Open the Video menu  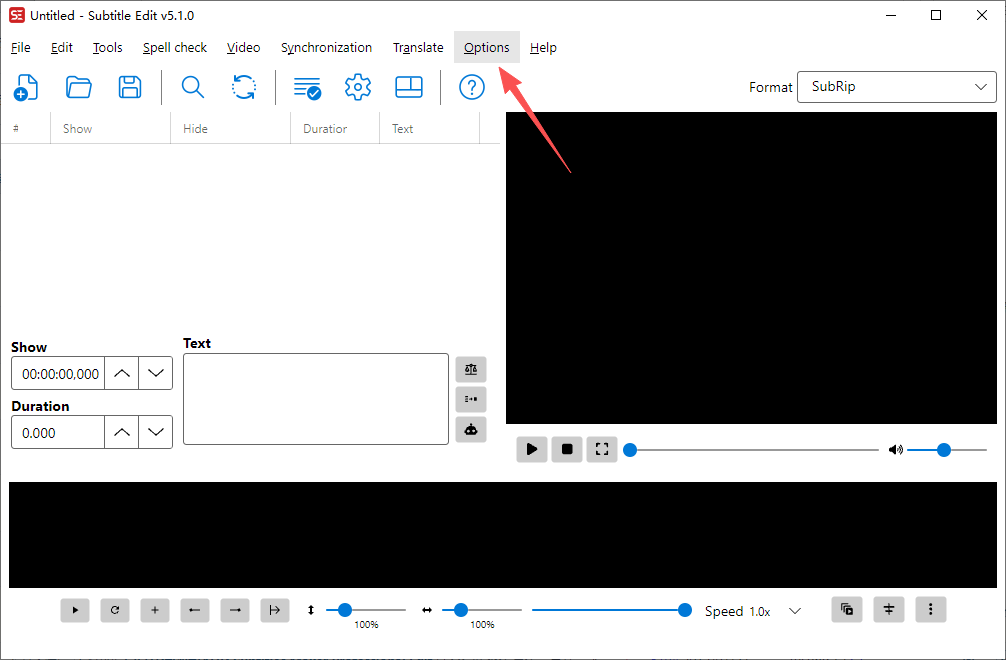[x=243, y=47]
